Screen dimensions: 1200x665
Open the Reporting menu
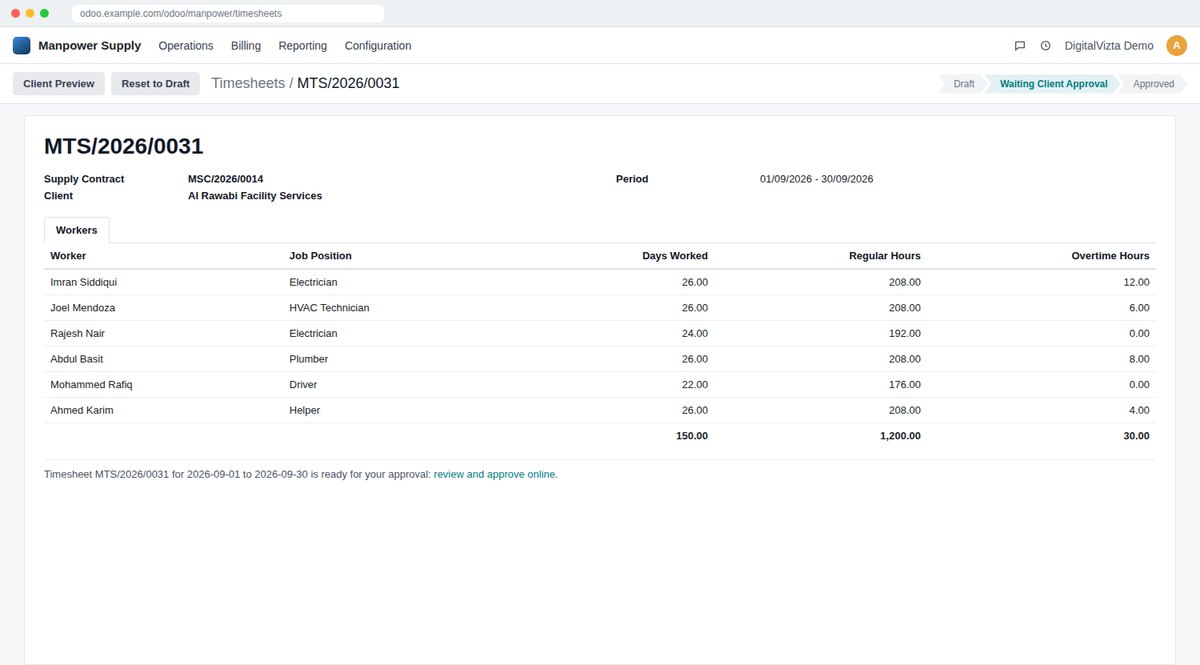point(303,46)
